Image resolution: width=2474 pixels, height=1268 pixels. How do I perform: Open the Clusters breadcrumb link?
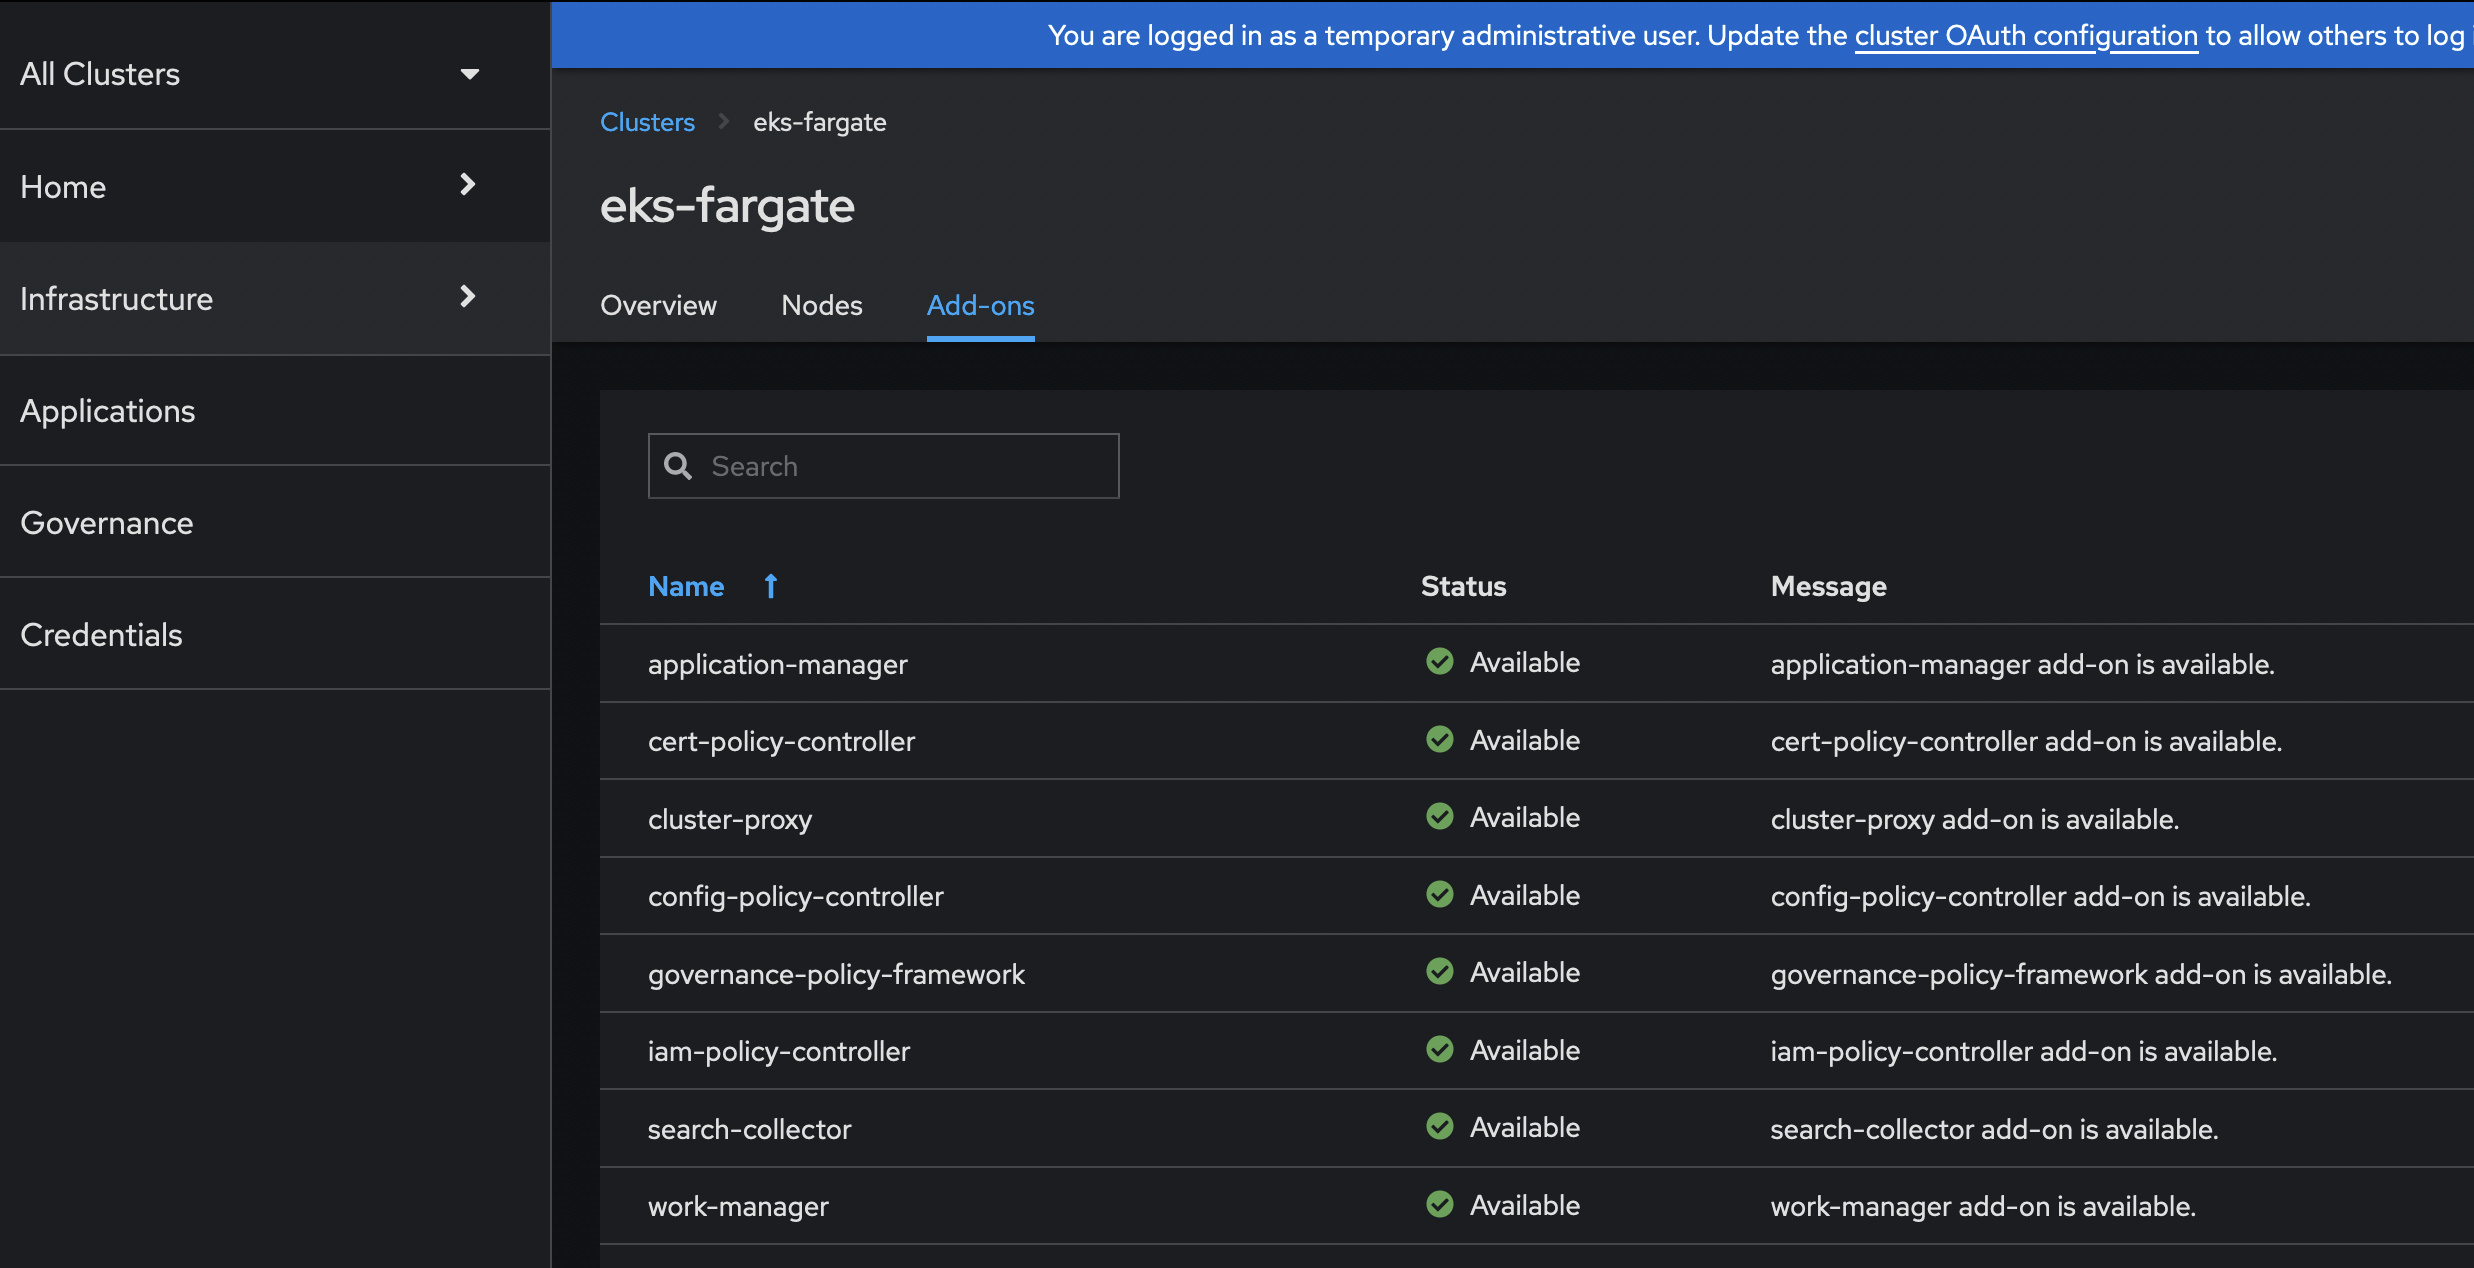pos(647,122)
